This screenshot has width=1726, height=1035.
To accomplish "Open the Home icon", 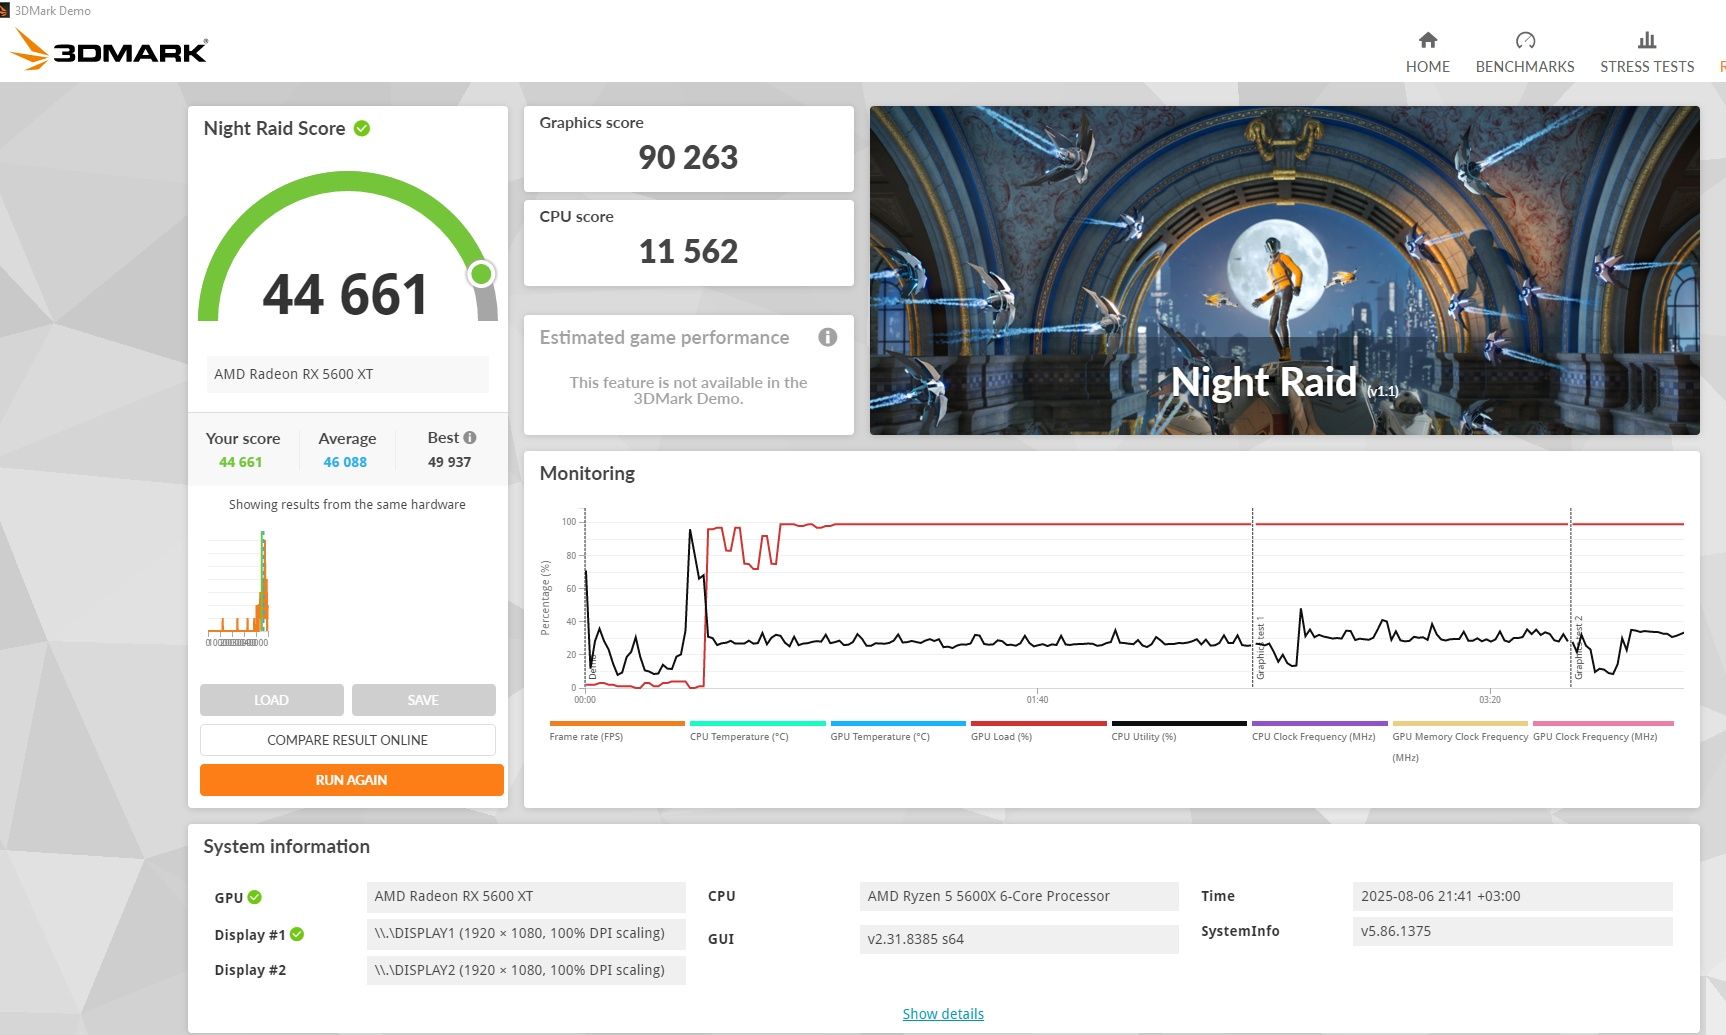I will (x=1427, y=40).
